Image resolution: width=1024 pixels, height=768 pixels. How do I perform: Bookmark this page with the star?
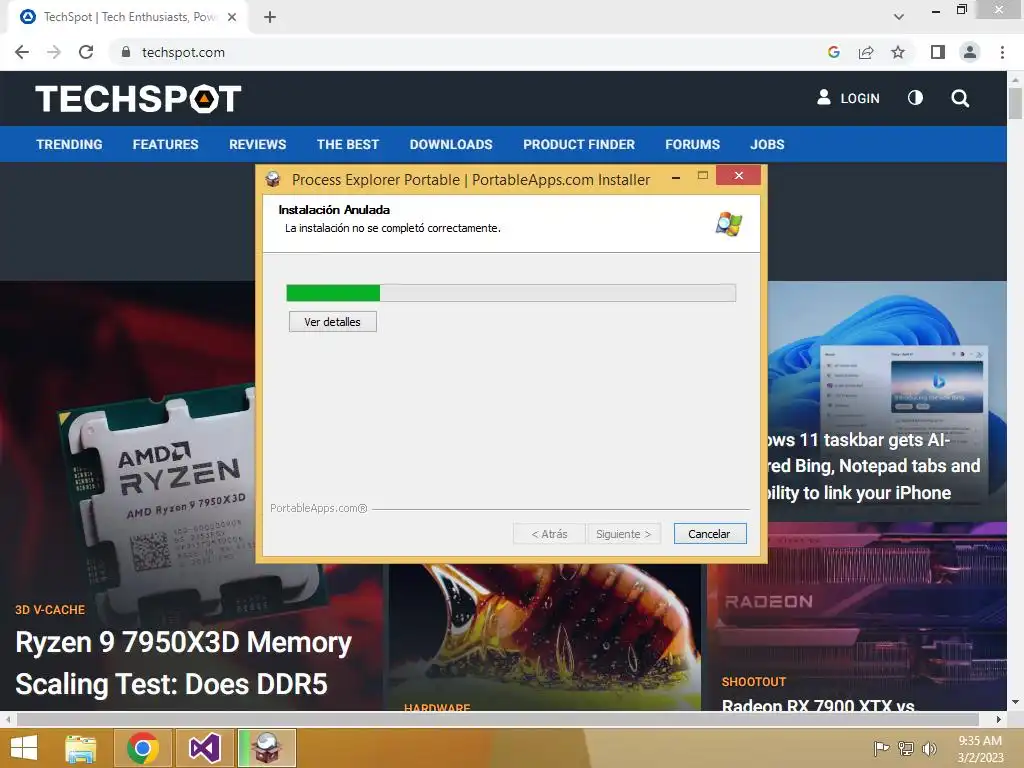898,52
